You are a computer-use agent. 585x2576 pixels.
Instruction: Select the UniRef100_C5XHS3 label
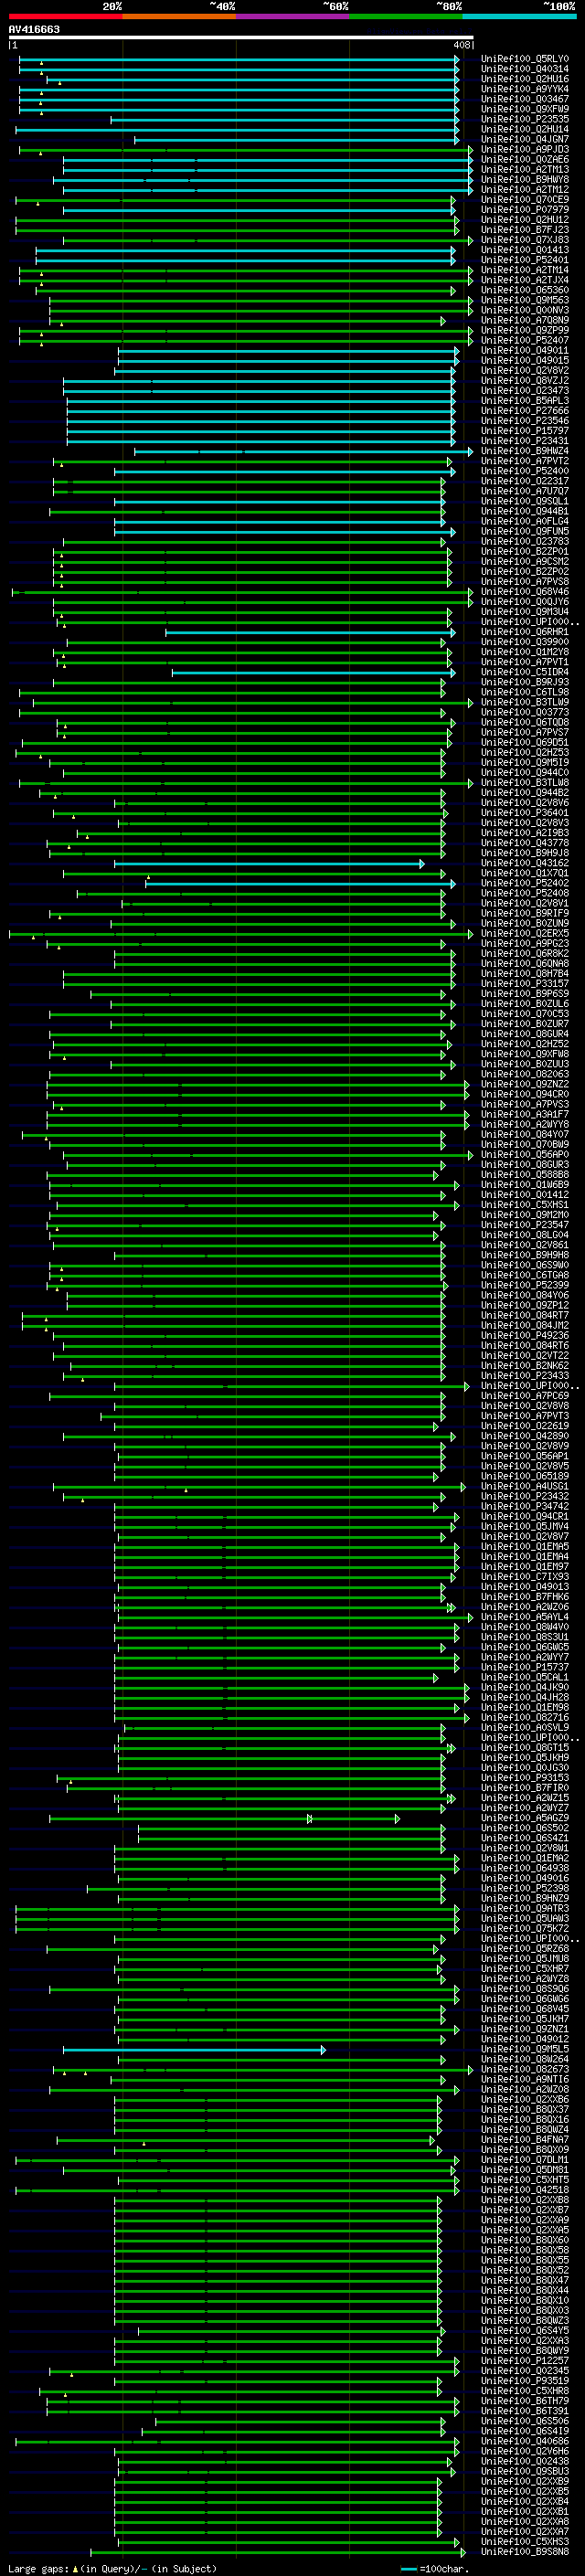(x=525, y=2542)
